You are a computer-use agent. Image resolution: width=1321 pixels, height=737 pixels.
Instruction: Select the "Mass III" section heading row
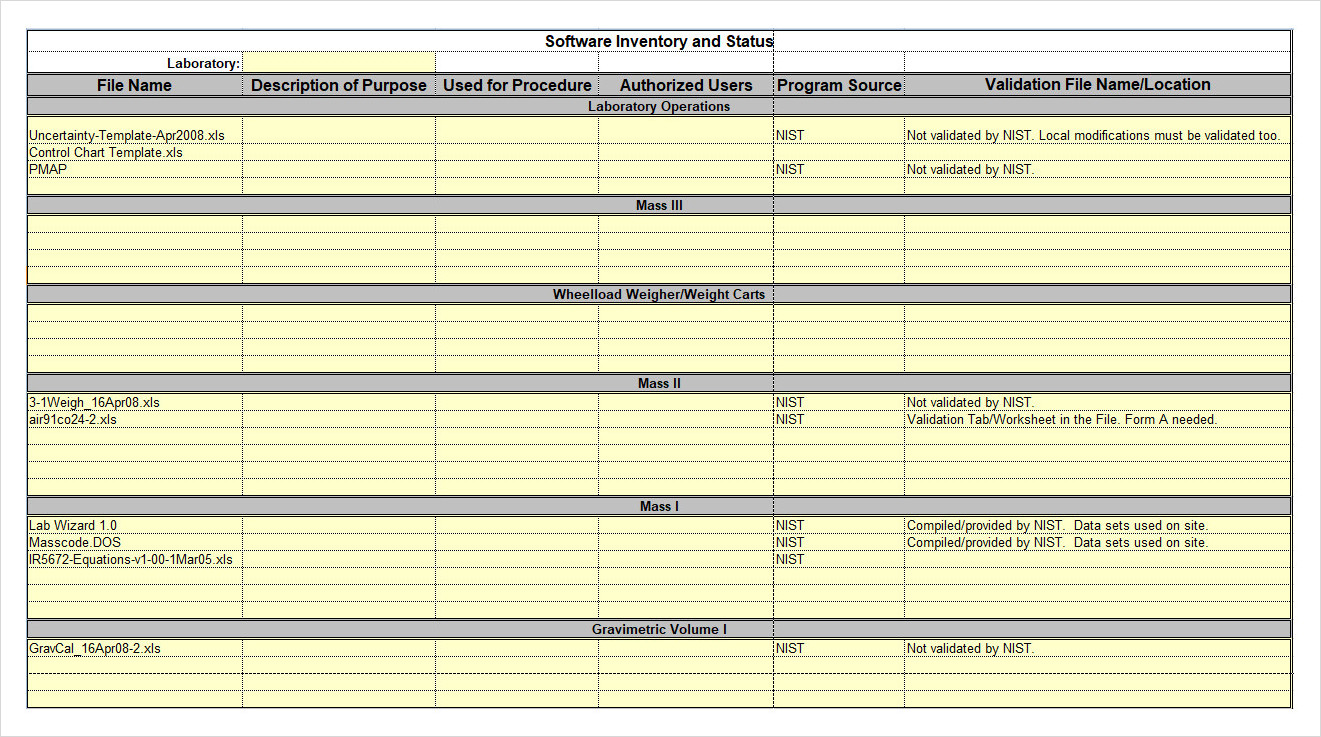(x=659, y=205)
